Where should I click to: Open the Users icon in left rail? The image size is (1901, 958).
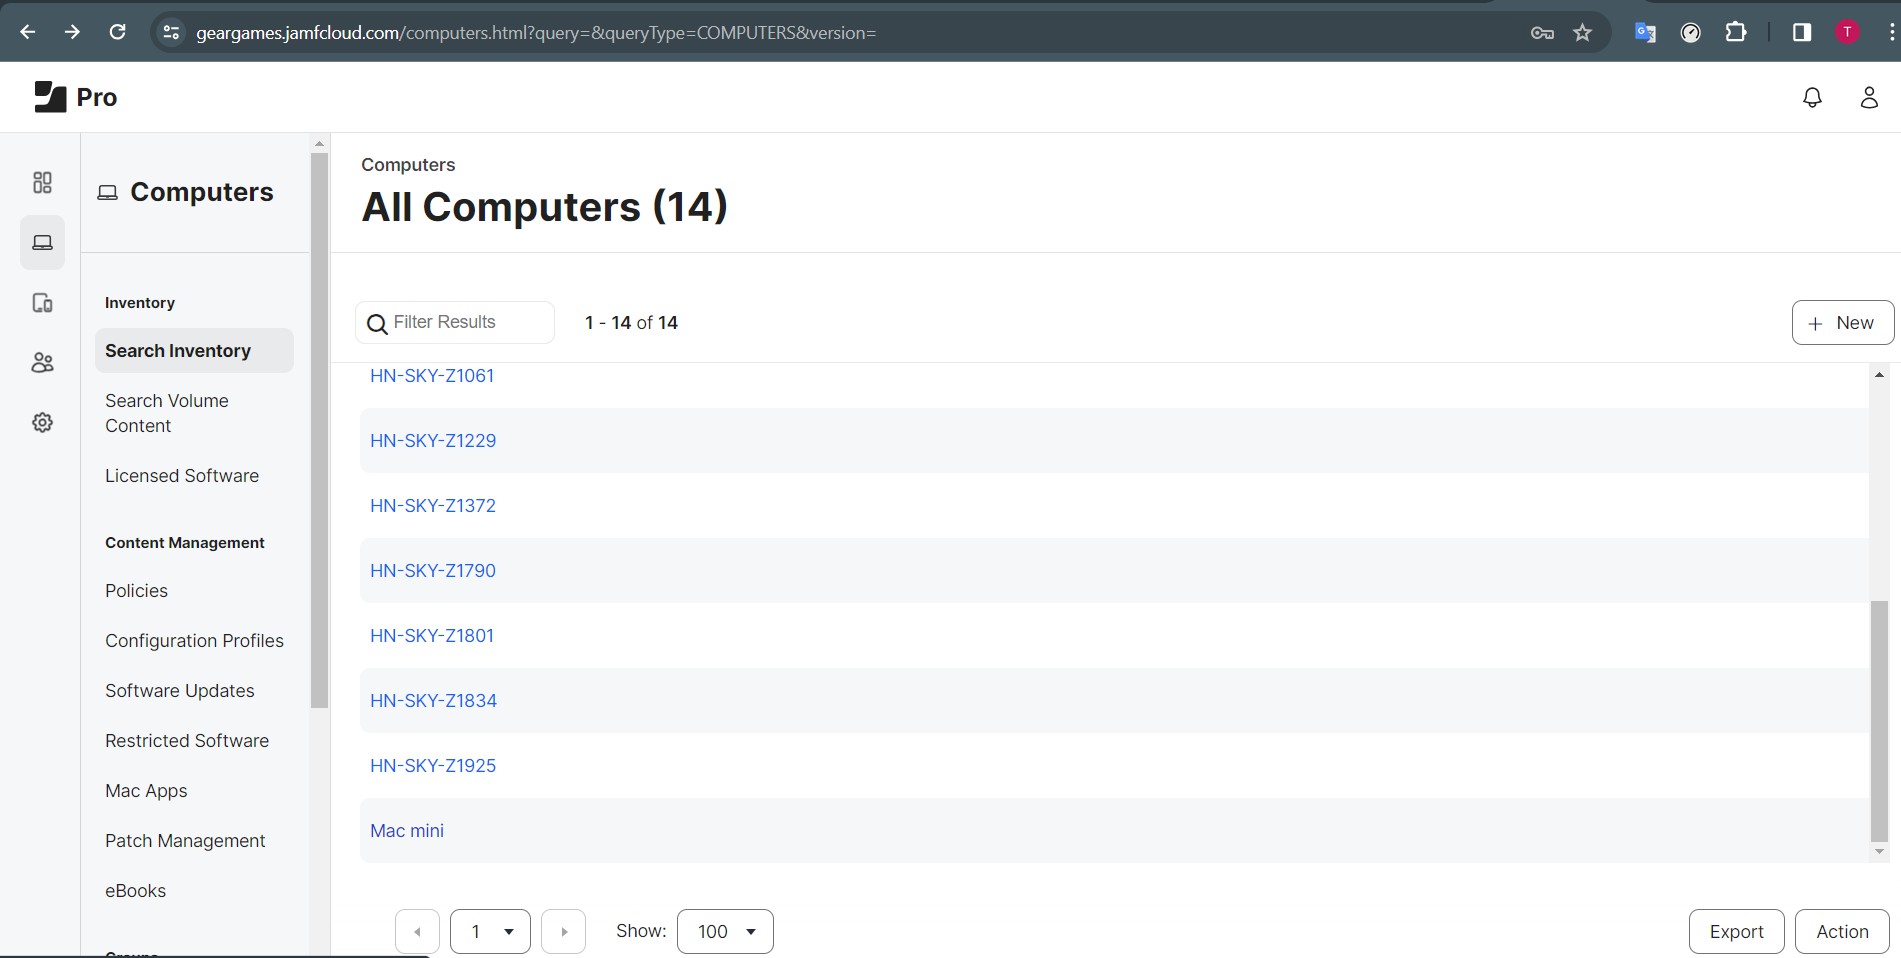pos(42,363)
